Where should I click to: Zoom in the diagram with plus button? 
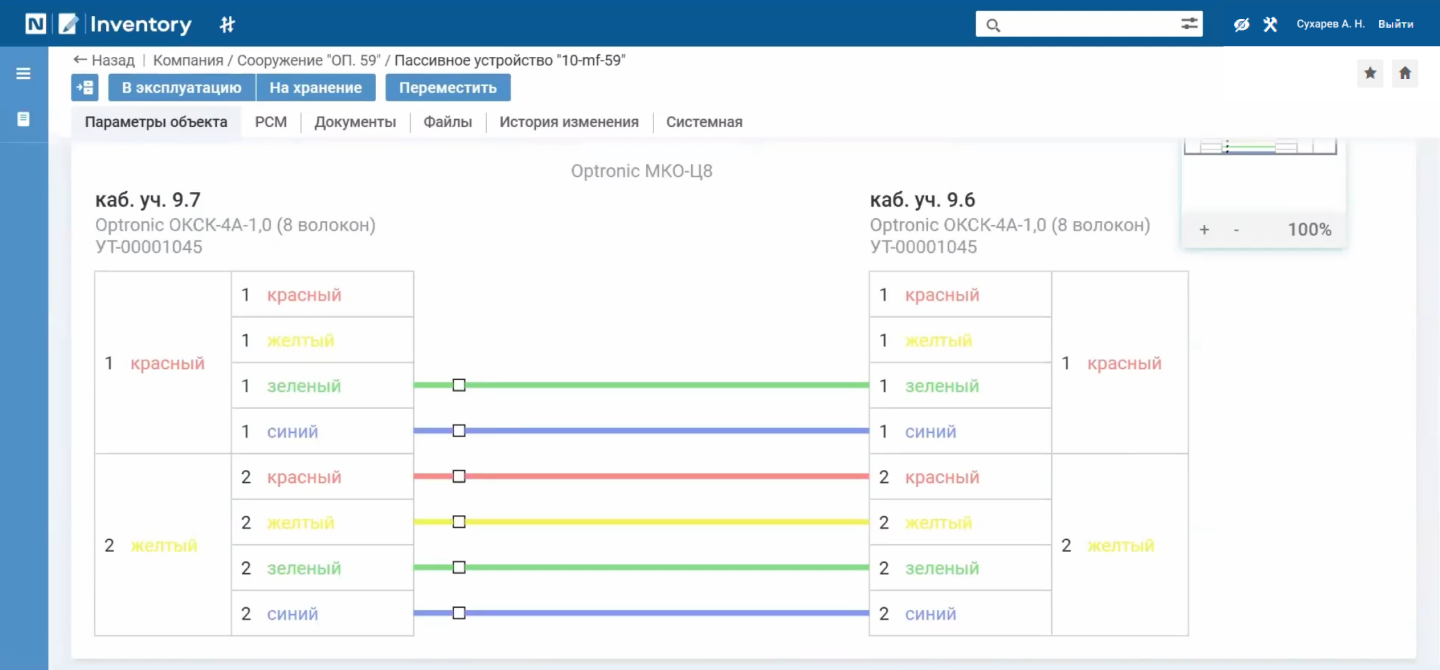[x=1204, y=230]
